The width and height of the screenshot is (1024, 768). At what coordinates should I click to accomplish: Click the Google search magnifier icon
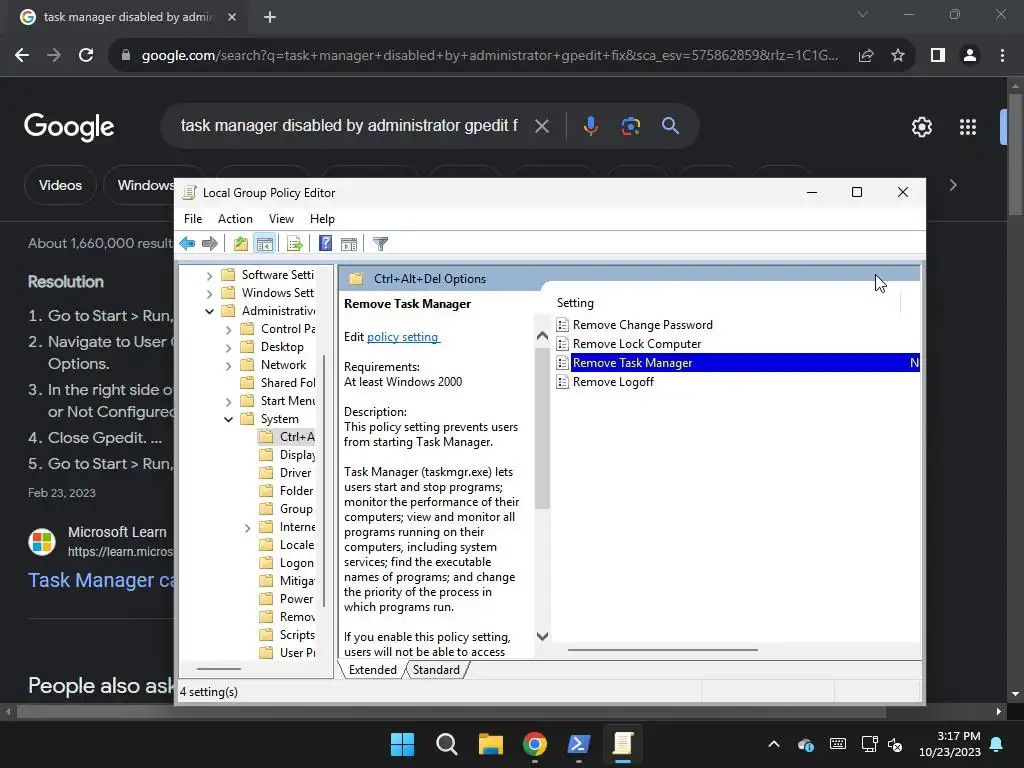[670, 125]
